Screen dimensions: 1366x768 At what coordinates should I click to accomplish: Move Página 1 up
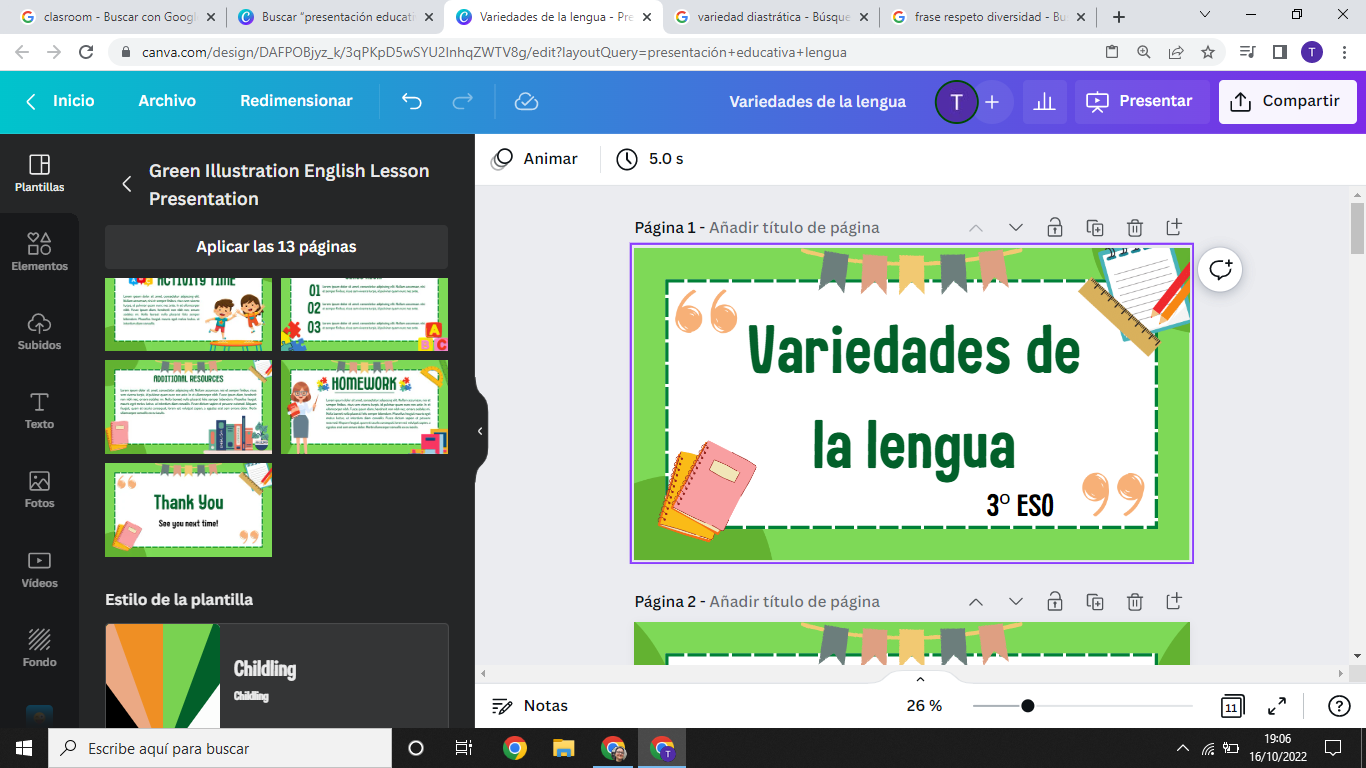(976, 227)
